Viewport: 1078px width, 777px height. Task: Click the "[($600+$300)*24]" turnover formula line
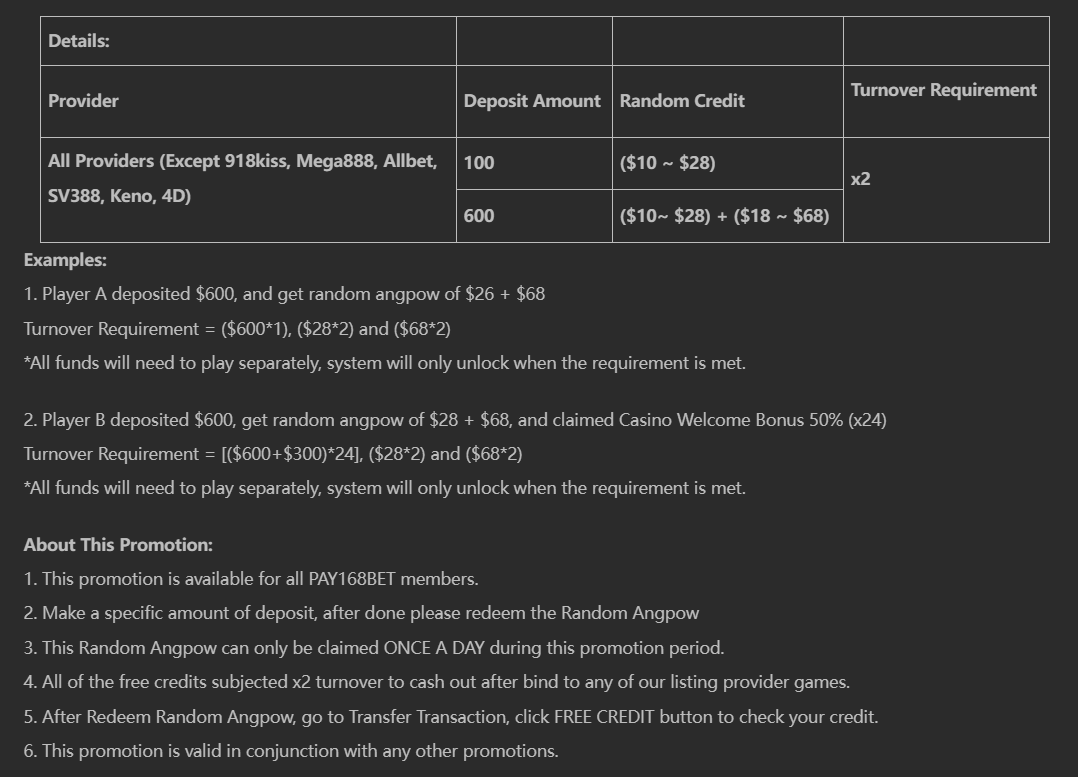273,454
